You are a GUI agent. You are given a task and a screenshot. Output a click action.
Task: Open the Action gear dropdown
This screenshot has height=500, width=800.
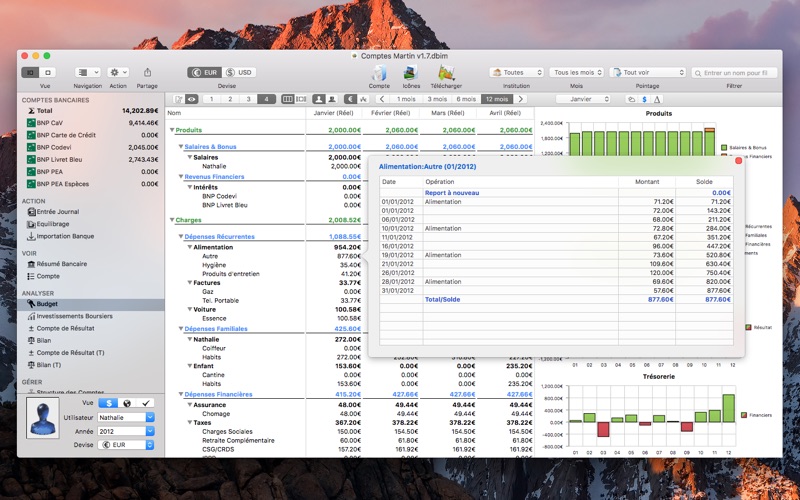118,72
